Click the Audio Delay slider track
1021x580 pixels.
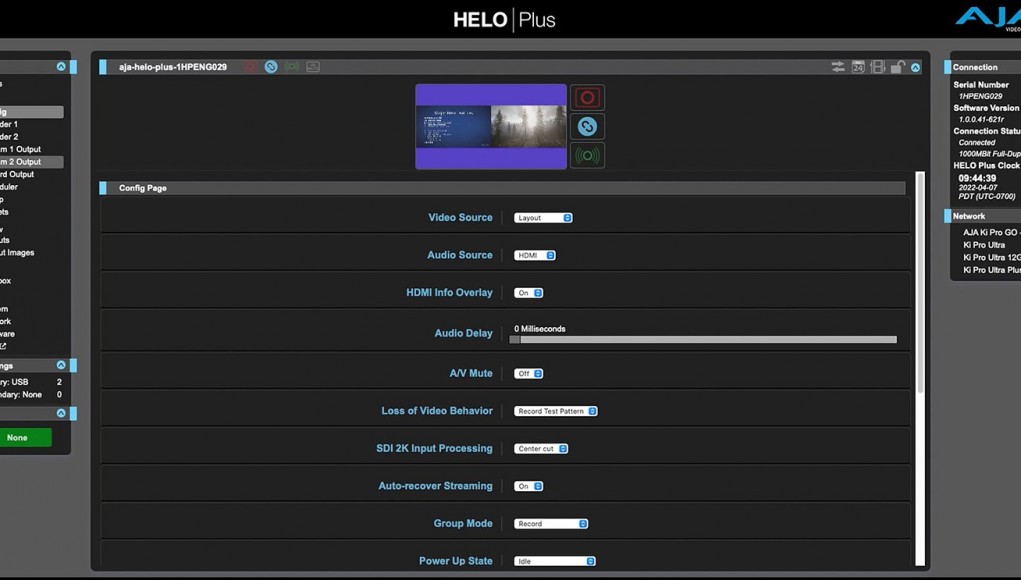[x=703, y=340]
